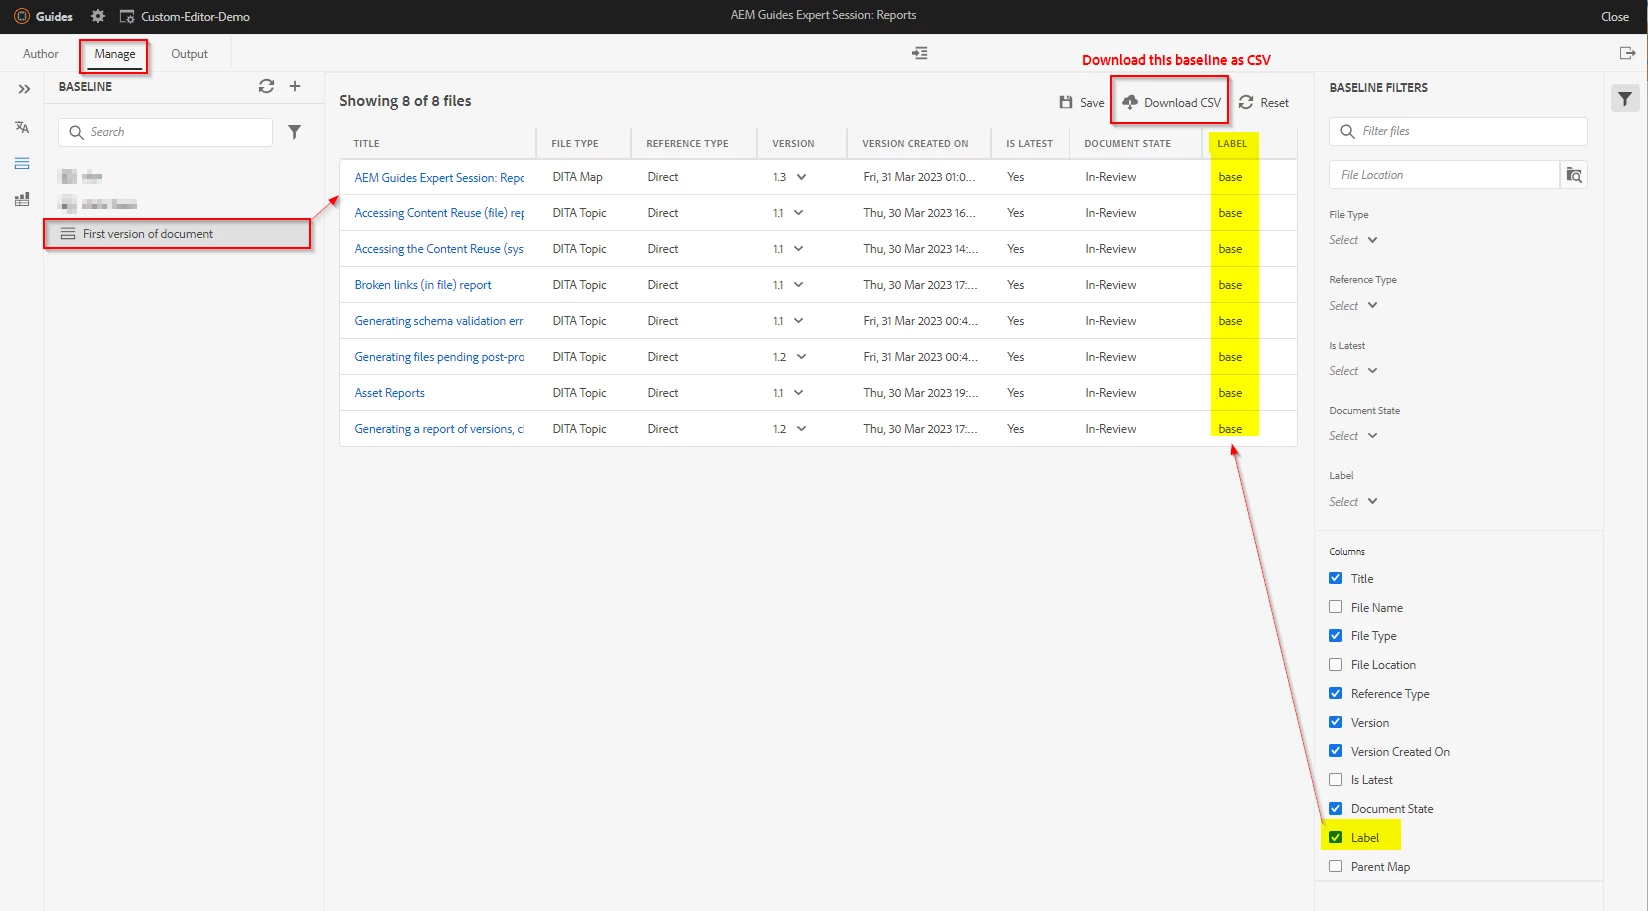Open the Baseline panel icon in sidebar
This screenshot has height=911, width=1648.
point(22,163)
